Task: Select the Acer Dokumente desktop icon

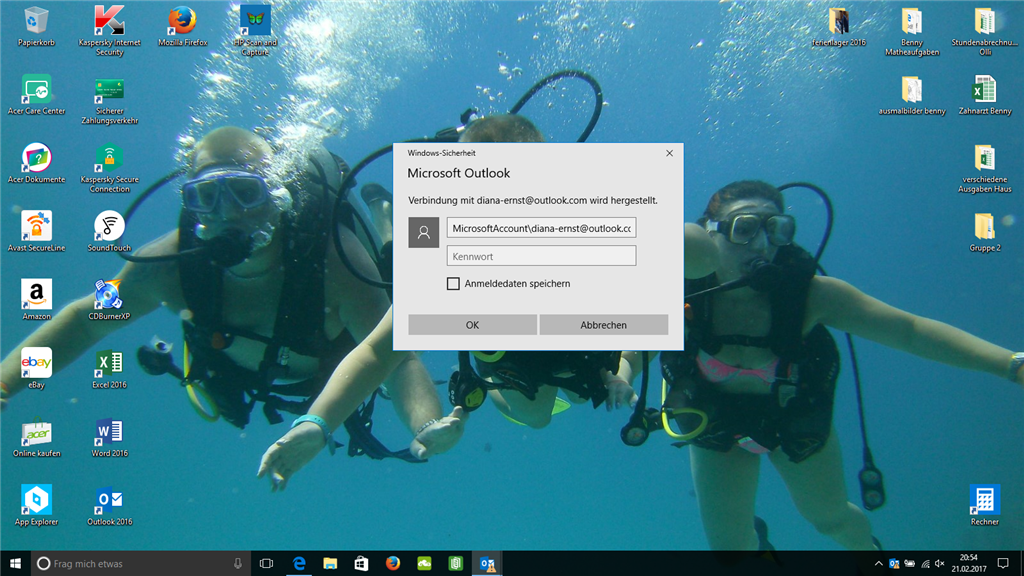Action: [37, 163]
